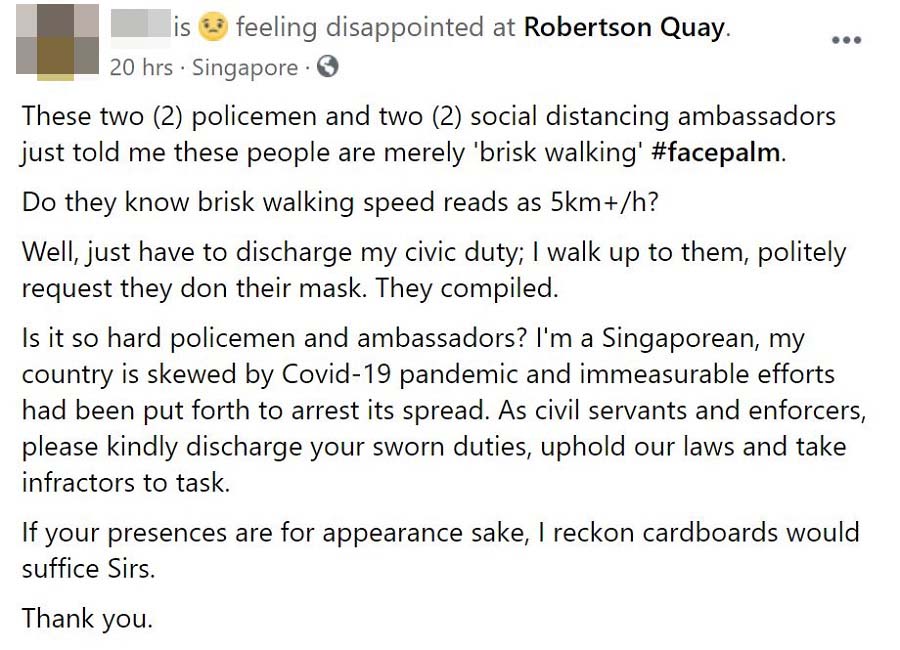Click the globe public privacy icon
The width and height of the screenshot is (900, 650).
pos(327,68)
